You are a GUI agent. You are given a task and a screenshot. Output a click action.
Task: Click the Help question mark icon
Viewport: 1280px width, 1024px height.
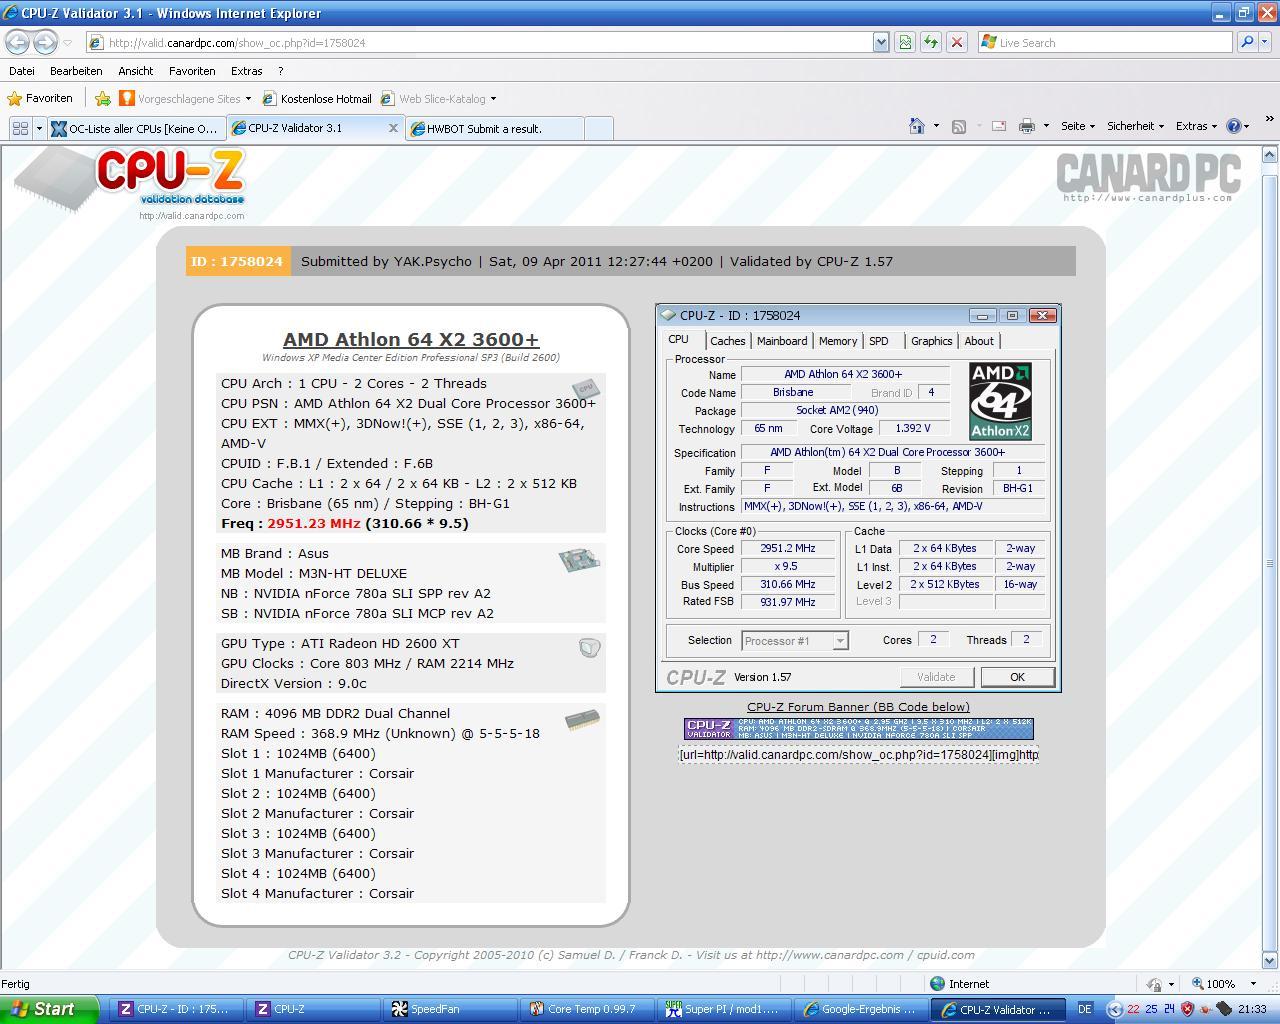coord(1234,126)
